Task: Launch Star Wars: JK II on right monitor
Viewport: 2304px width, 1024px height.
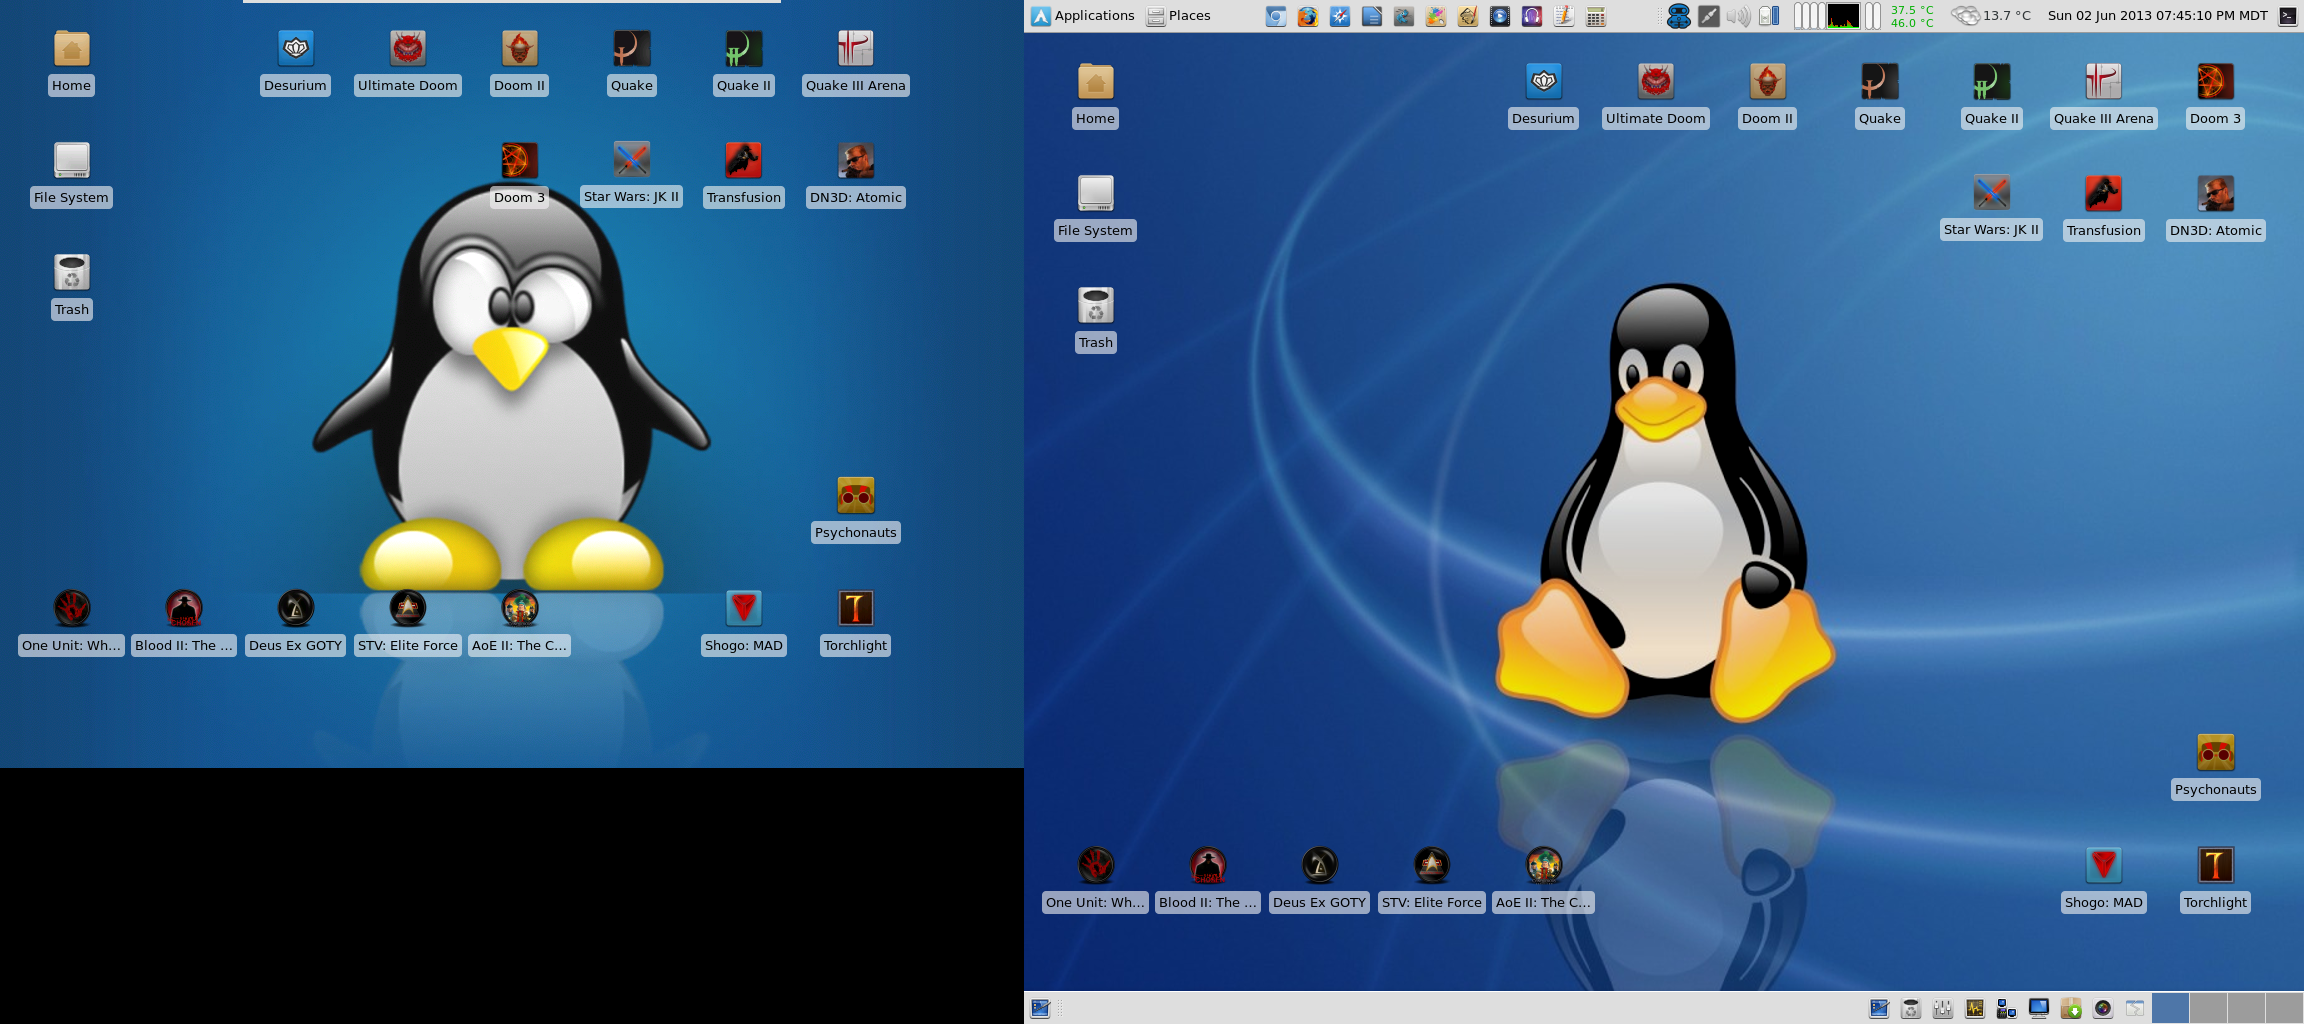Action: (1992, 208)
